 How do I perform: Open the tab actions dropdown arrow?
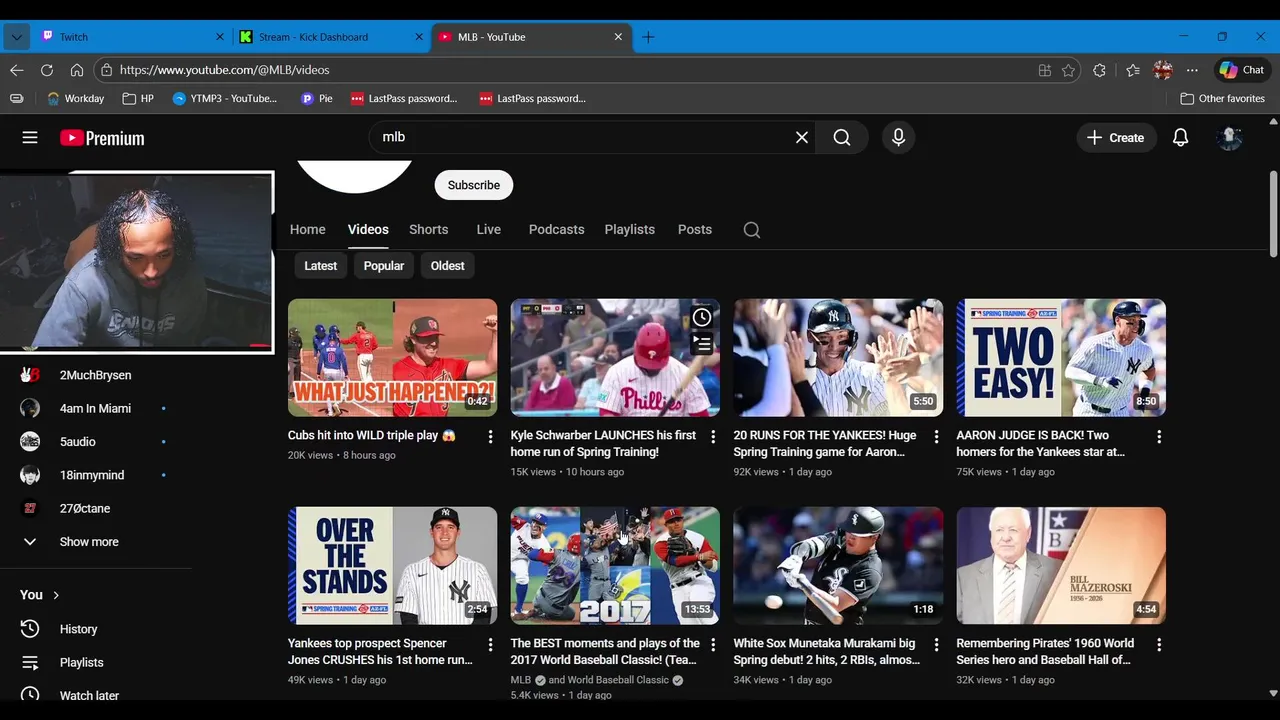click(16, 37)
